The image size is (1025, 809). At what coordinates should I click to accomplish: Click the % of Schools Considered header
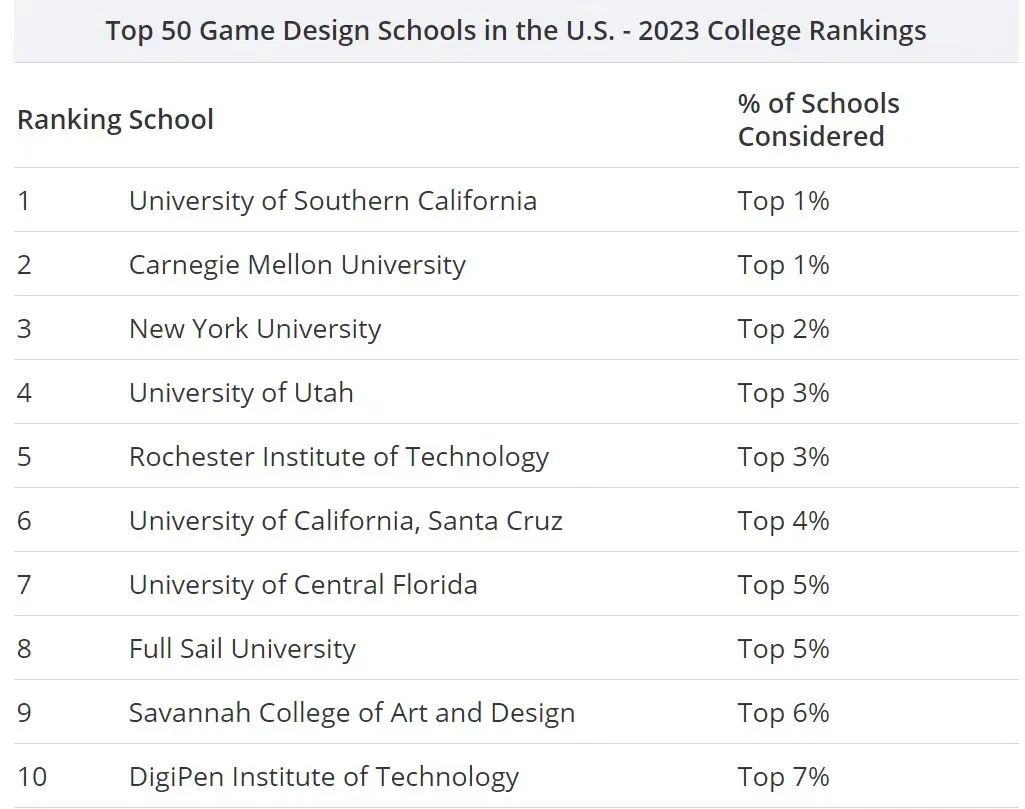coord(818,120)
